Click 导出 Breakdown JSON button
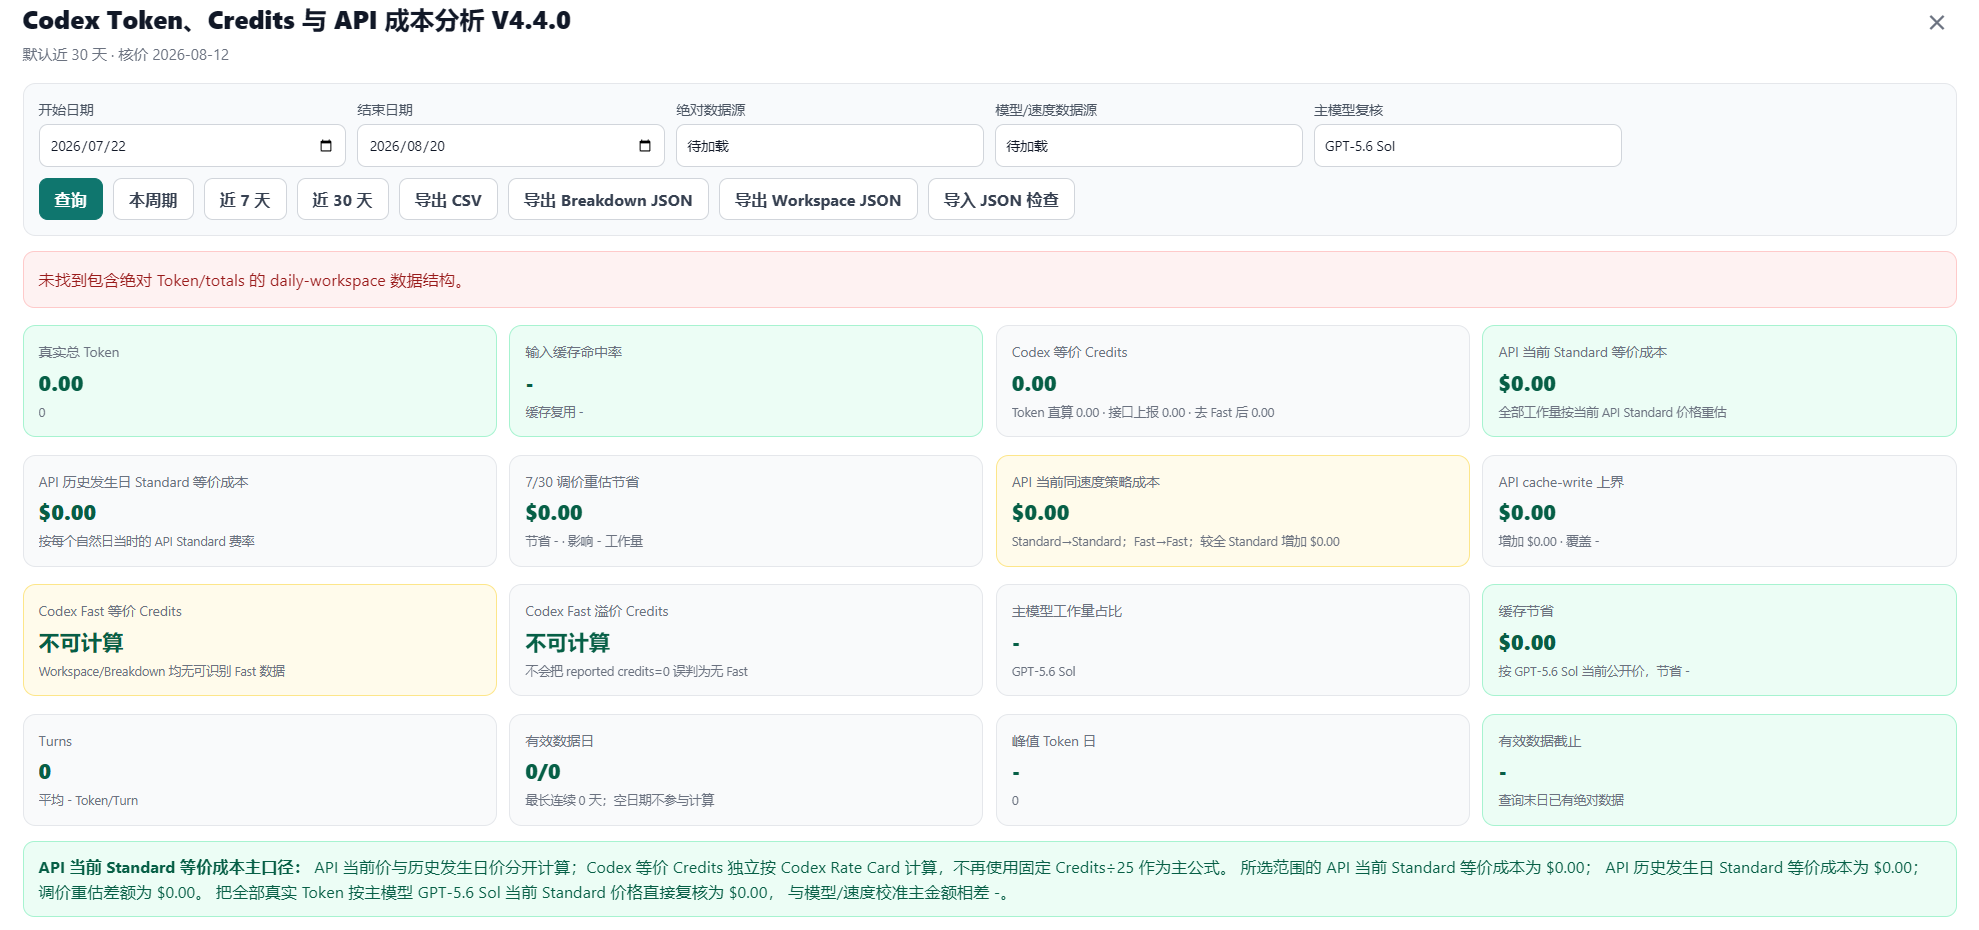Screen dimensions: 1979x930 608,200
